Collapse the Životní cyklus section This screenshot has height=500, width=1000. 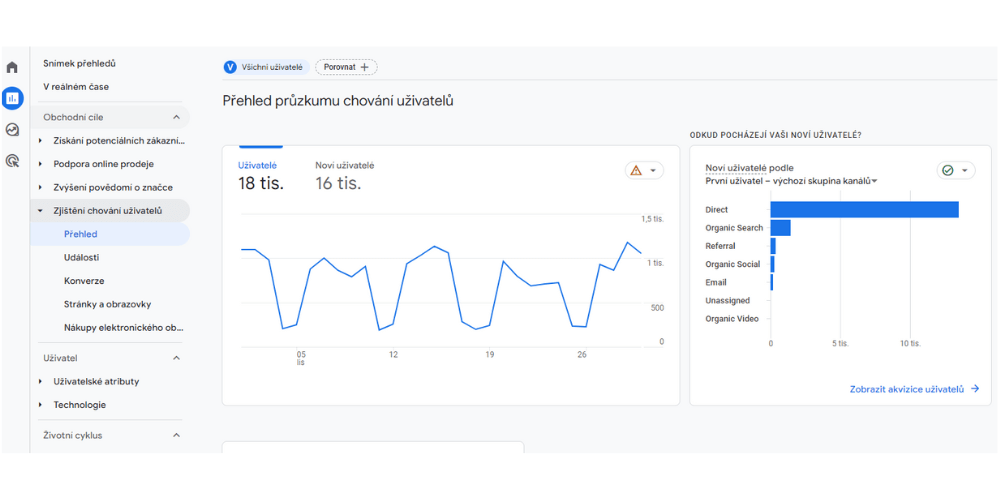point(177,435)
